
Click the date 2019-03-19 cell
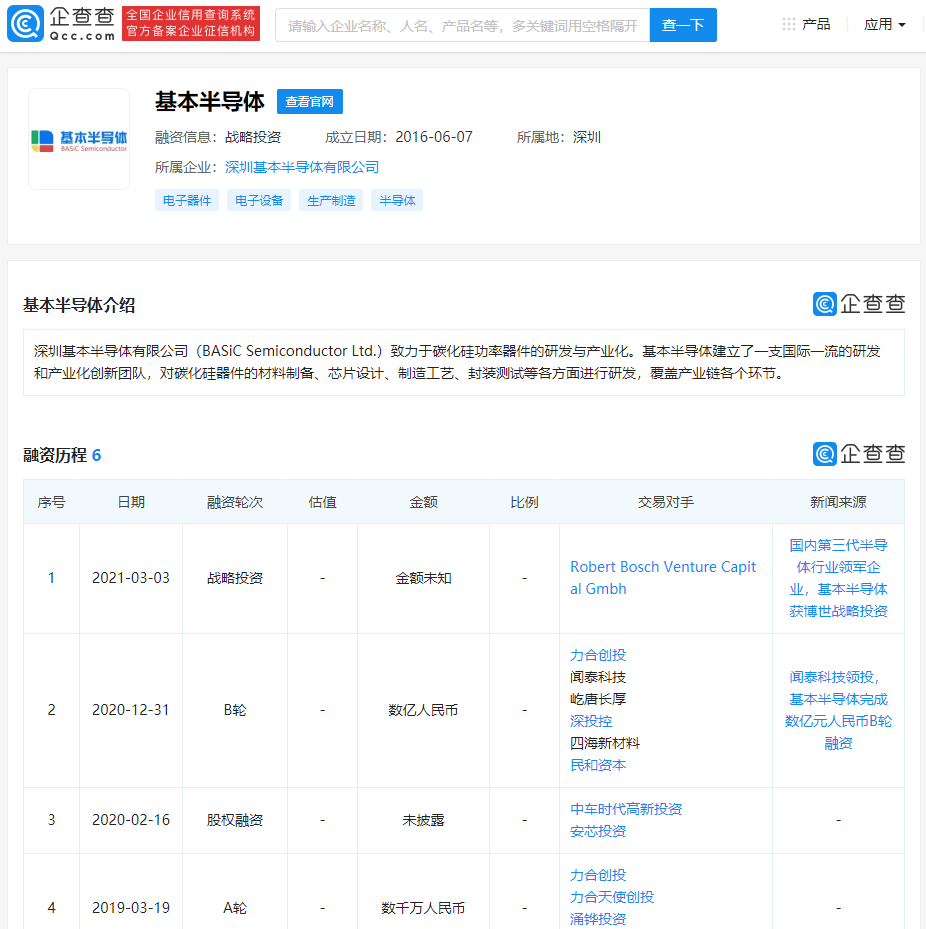tap(131, 908)
